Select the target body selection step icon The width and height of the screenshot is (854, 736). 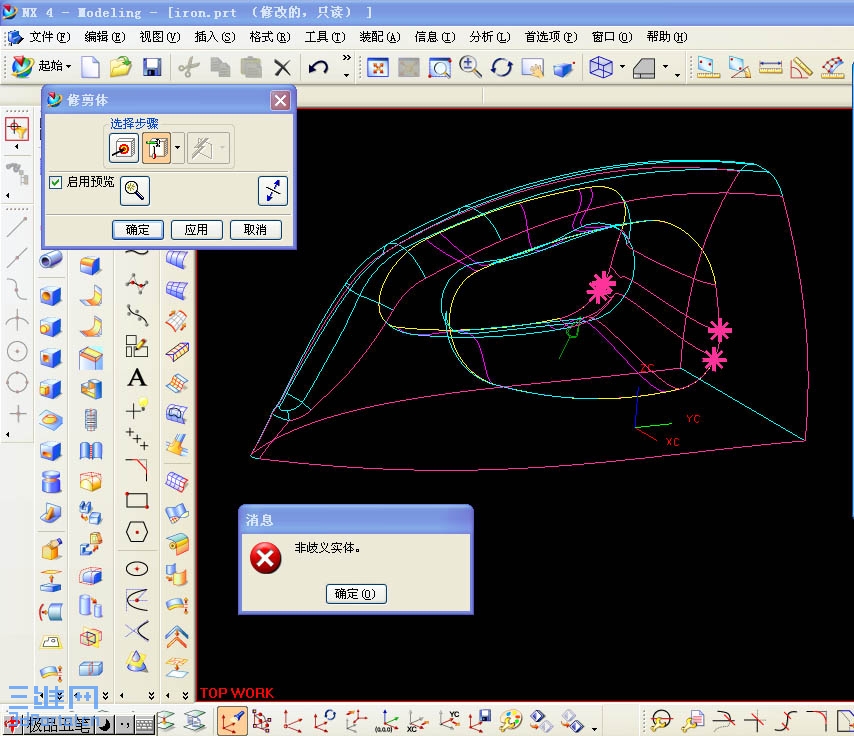(124, 149)
